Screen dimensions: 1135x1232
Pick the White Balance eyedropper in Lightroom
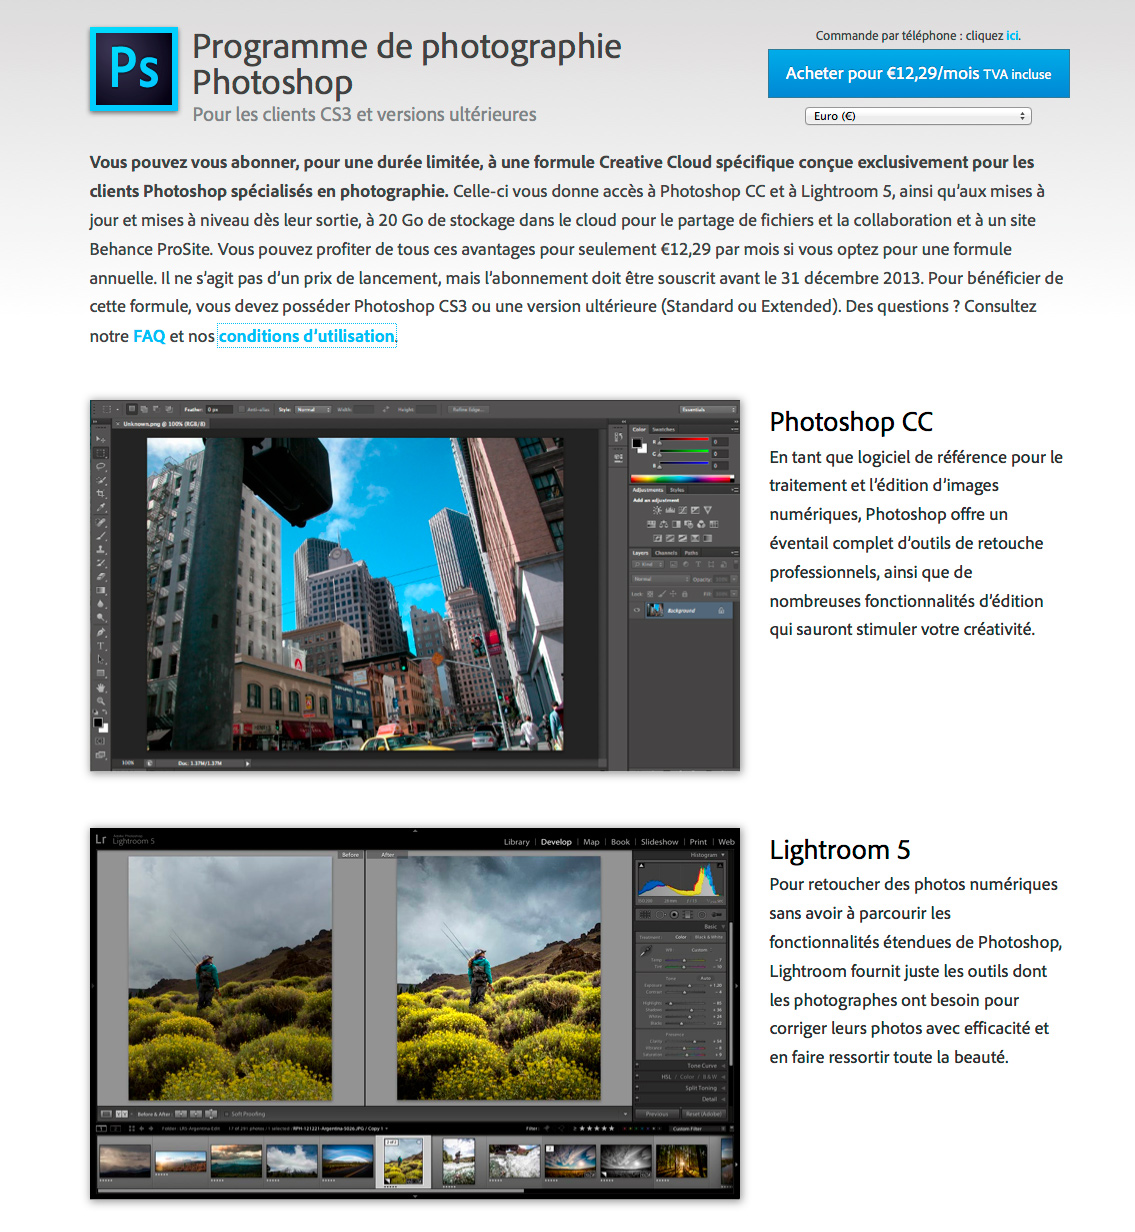coord(645,951)
